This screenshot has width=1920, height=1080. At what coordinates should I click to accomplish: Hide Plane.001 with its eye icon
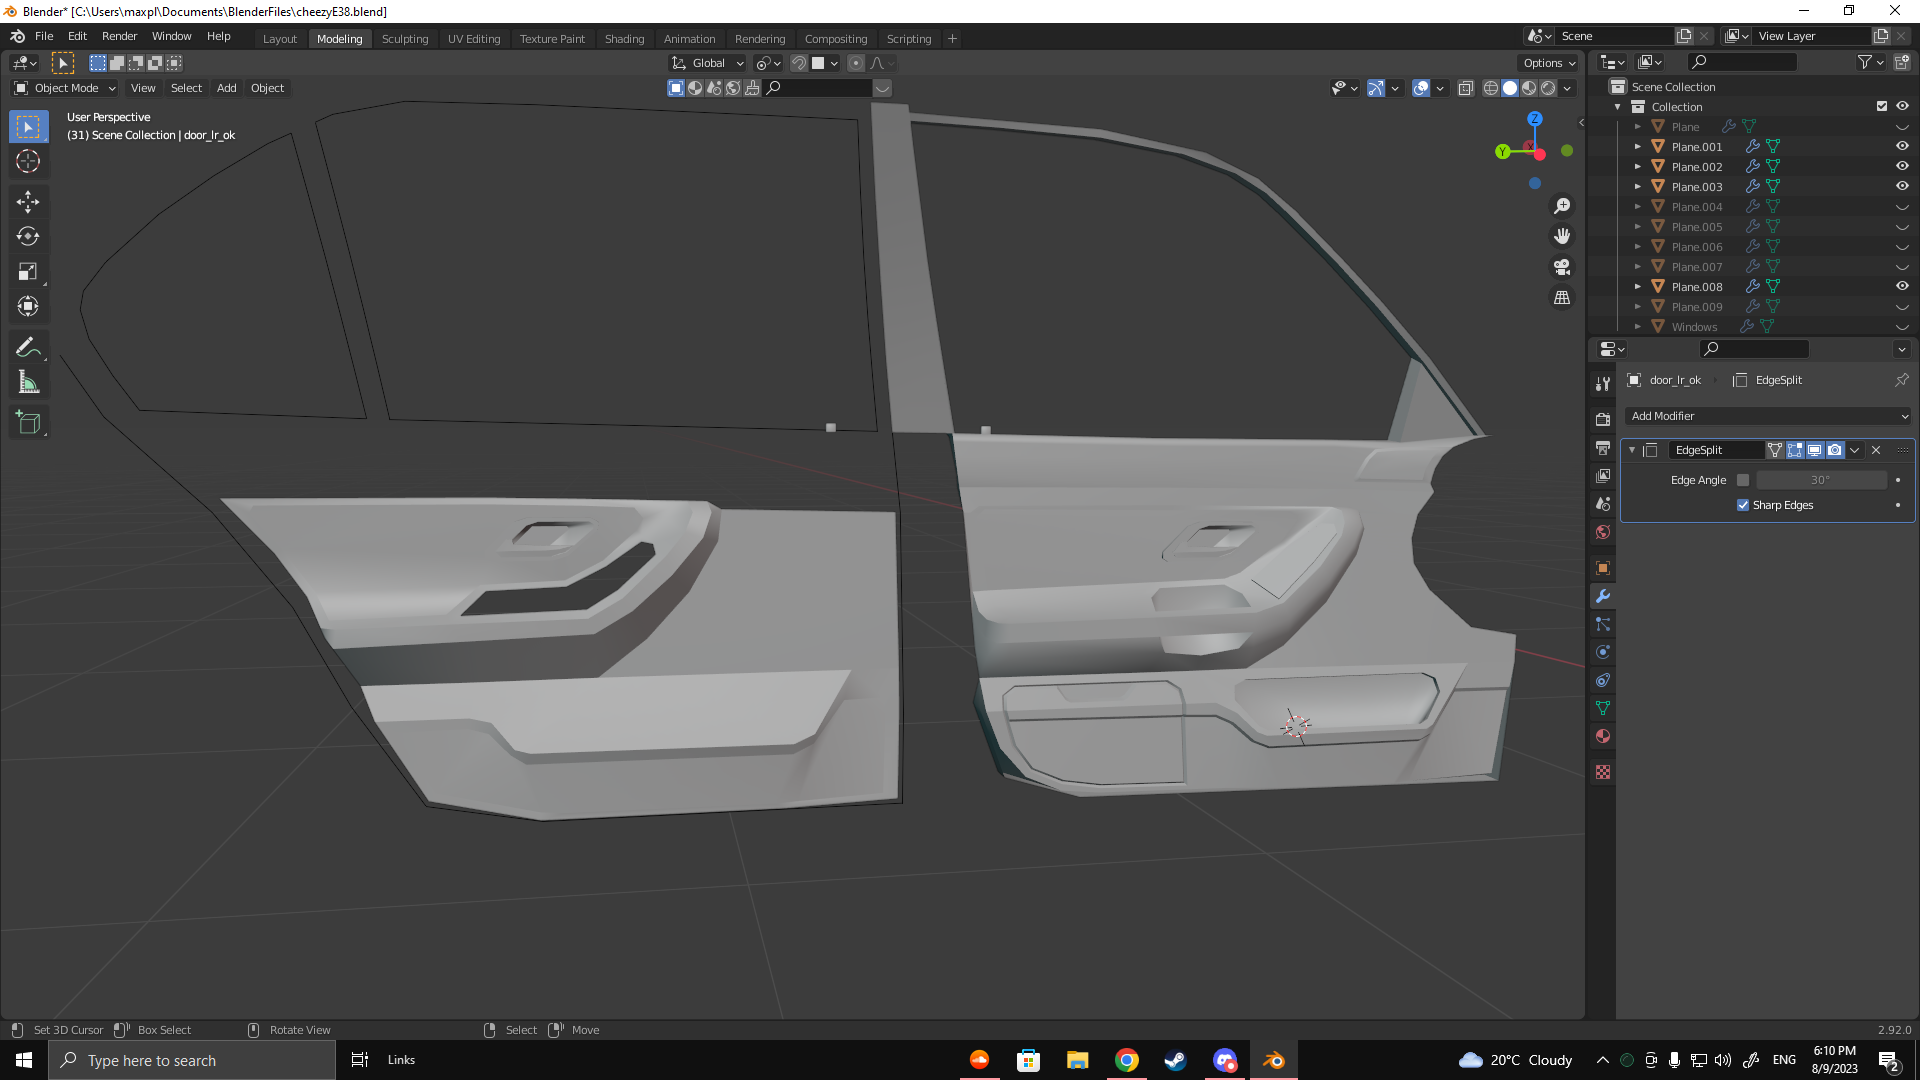(1902, 146)
